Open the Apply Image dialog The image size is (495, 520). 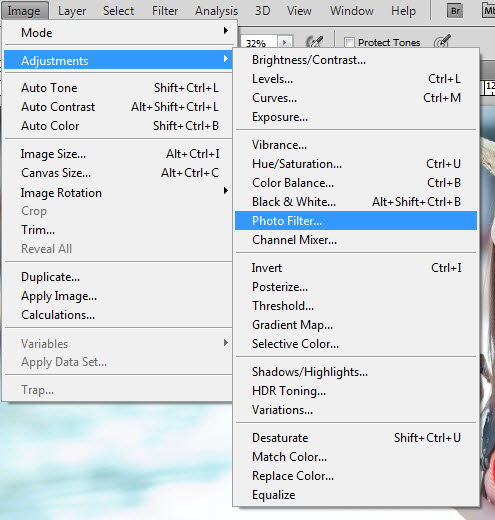tap(118, 296)
